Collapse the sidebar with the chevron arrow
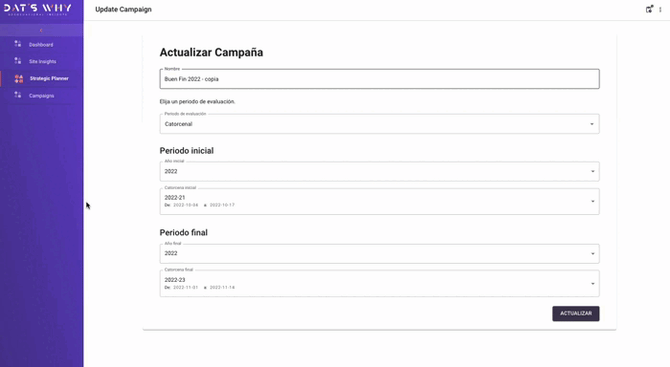 click(41, 30)
